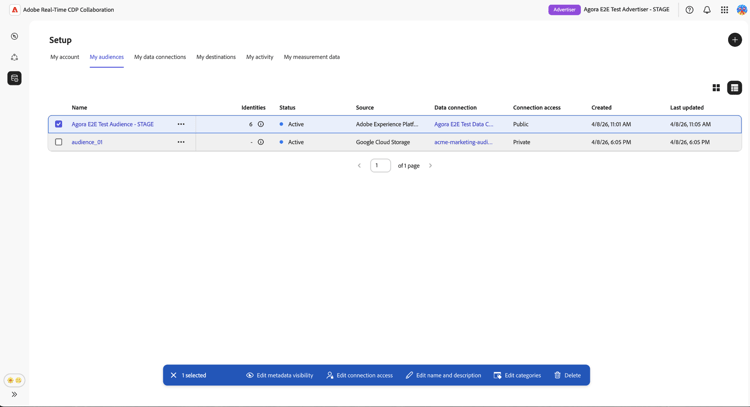Click the Advertiser role badge

click(564, 10)
